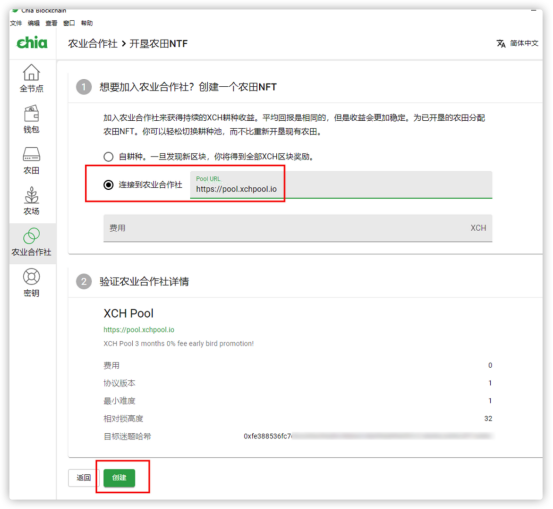This screenshot has height=509, width=553.
Task: Open the https://pool.xchpool.io link under XCH Pool
Action: pos(139,329)
